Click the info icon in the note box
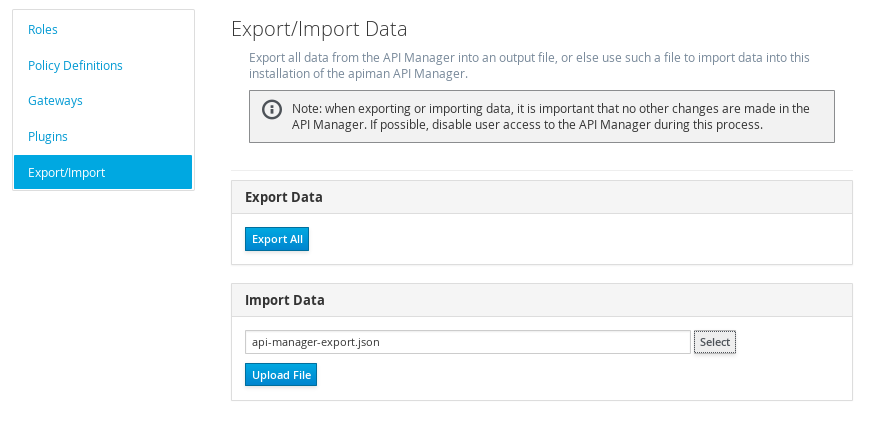Viewport: 876px width, 442px height. point(272,109)
